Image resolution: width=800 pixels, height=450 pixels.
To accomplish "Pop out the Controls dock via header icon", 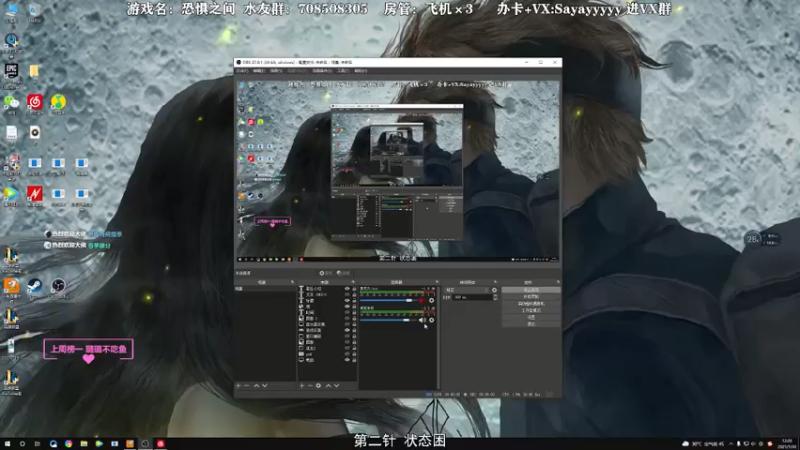I will (x=558, y=282).
